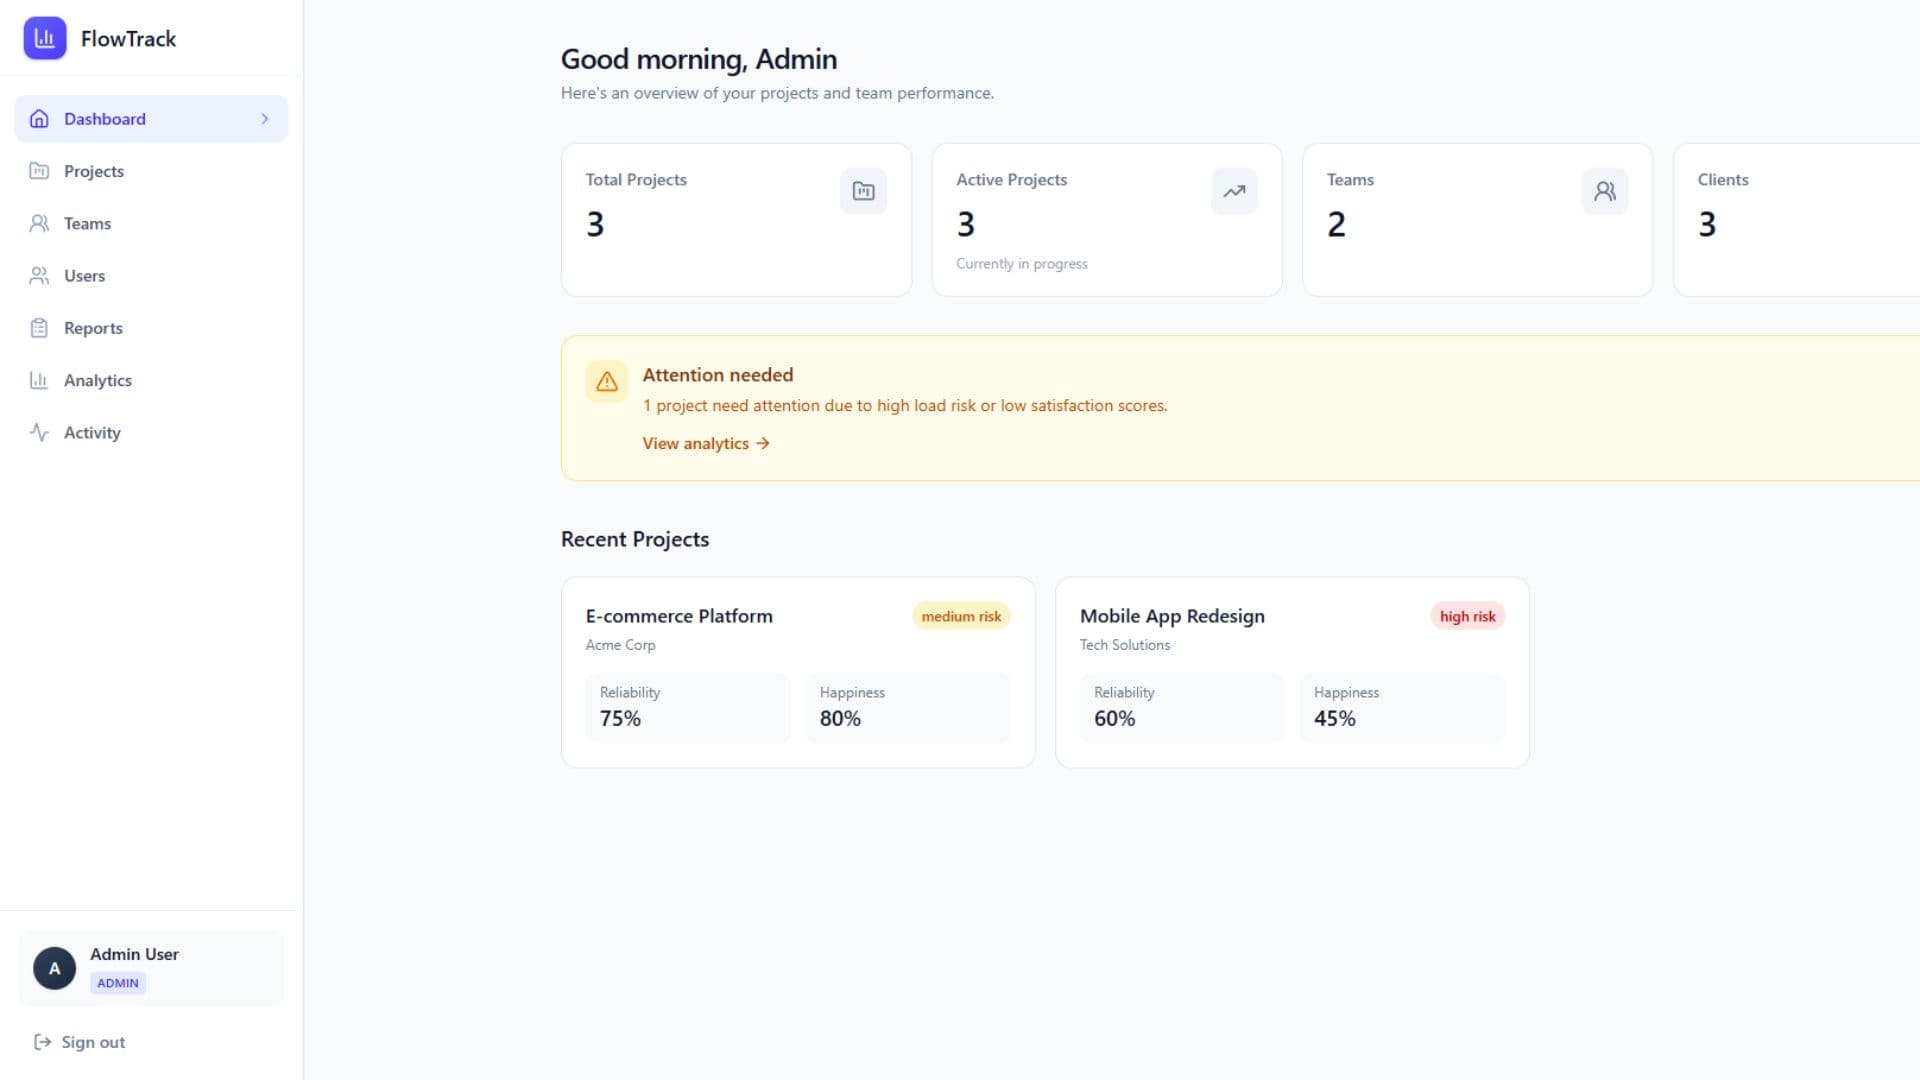Open the Mobile App Redesign project title
Image resolution: width=1920 pixels, height=1080 pixels.
(1172, 616)
